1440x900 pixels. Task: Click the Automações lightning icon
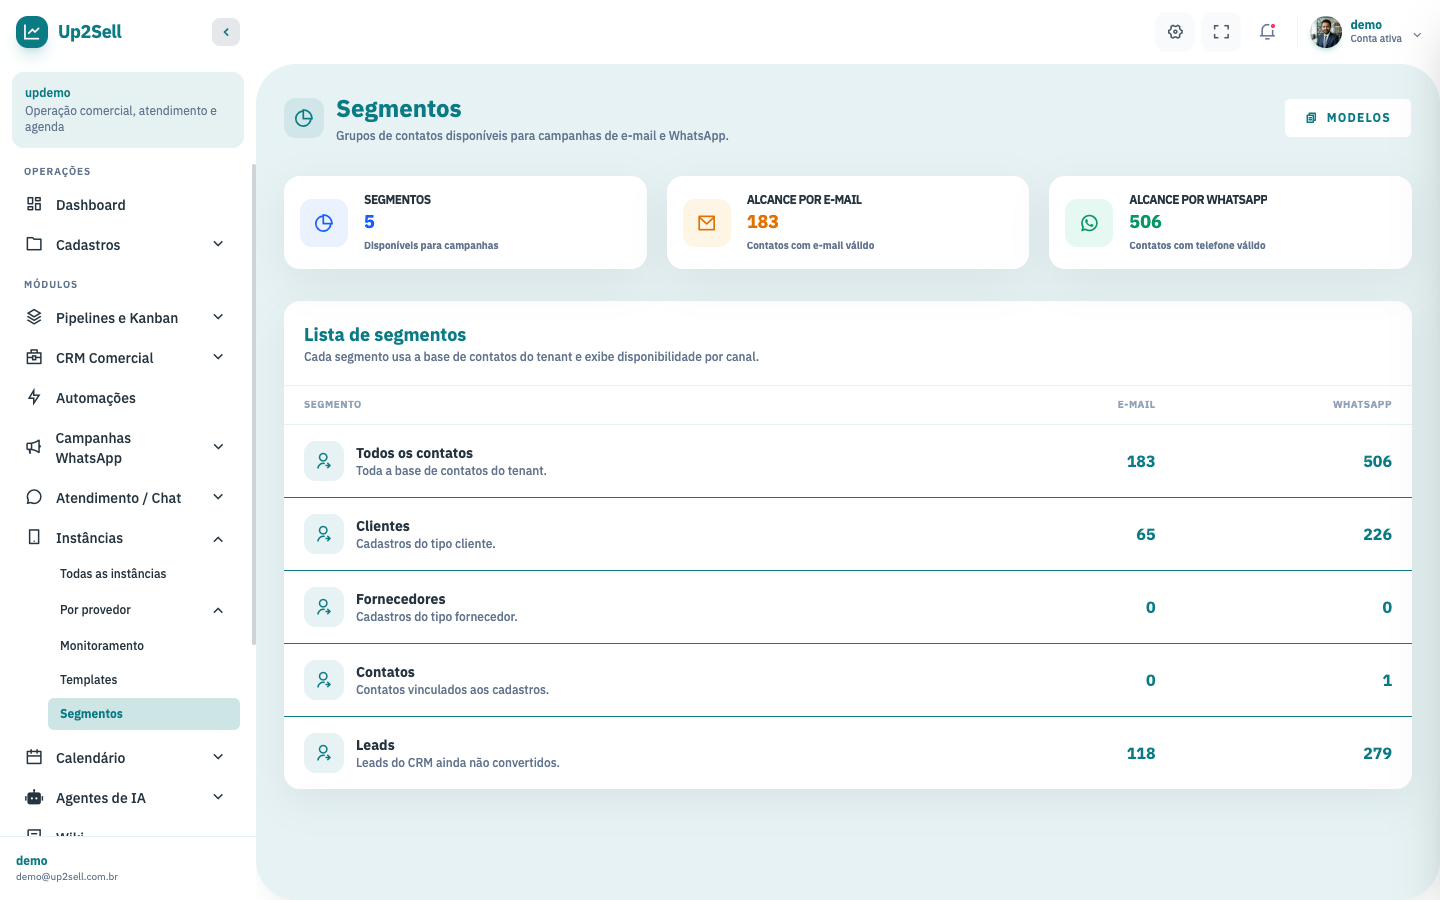(x=34, y=397)
